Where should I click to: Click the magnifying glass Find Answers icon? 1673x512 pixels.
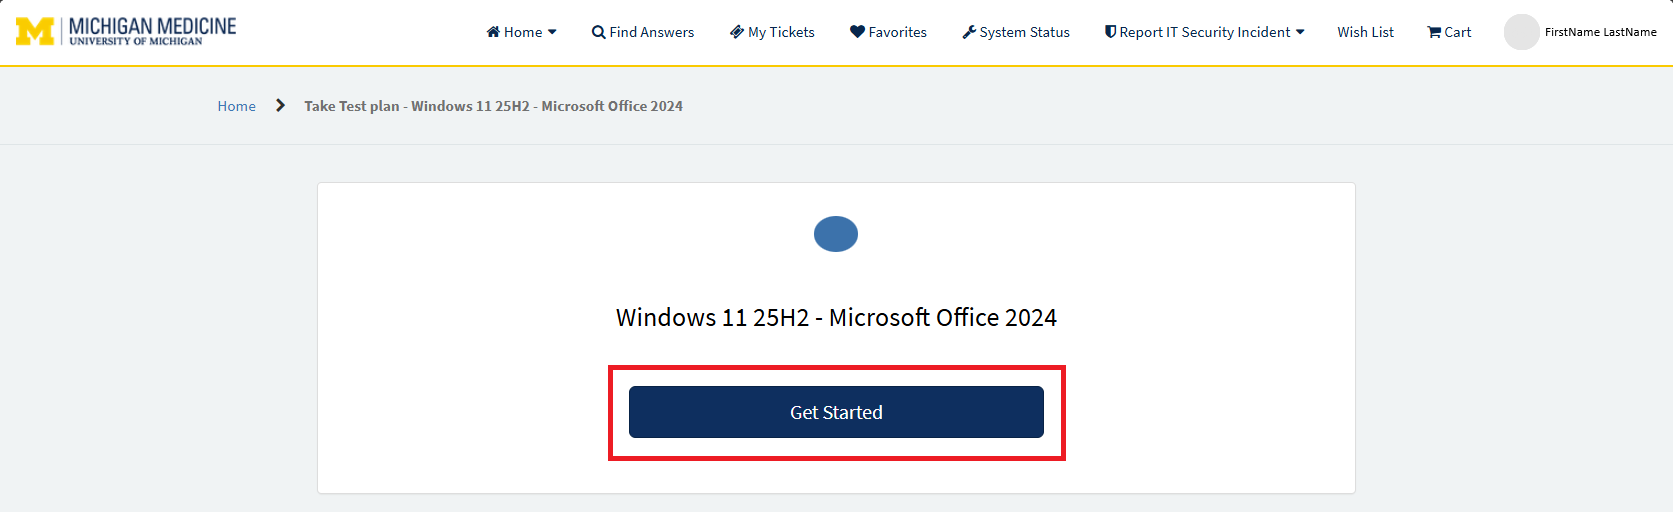tap(598, 32)
